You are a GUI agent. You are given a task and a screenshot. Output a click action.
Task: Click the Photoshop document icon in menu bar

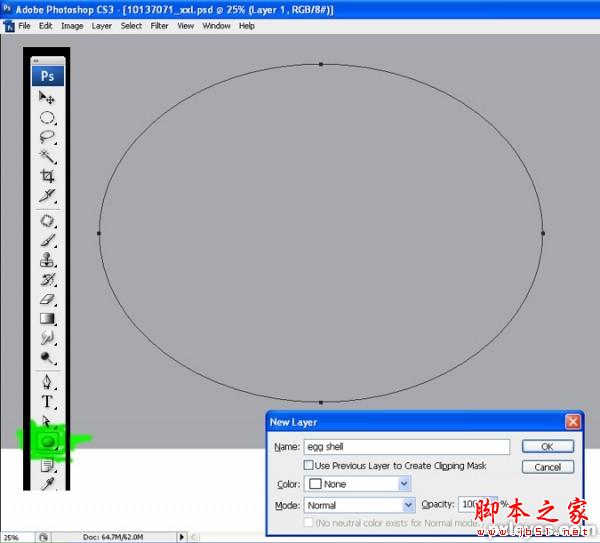click(x=9, y=26)
